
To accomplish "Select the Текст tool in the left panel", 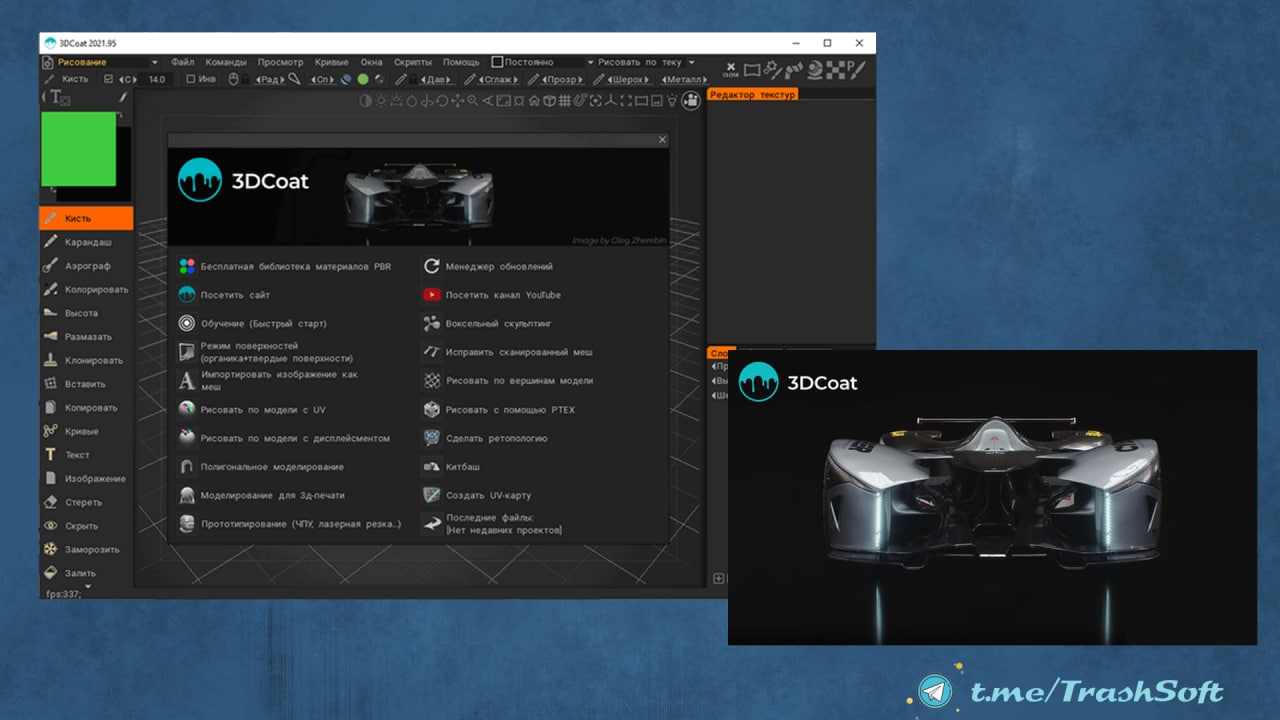I will (86, 455).
